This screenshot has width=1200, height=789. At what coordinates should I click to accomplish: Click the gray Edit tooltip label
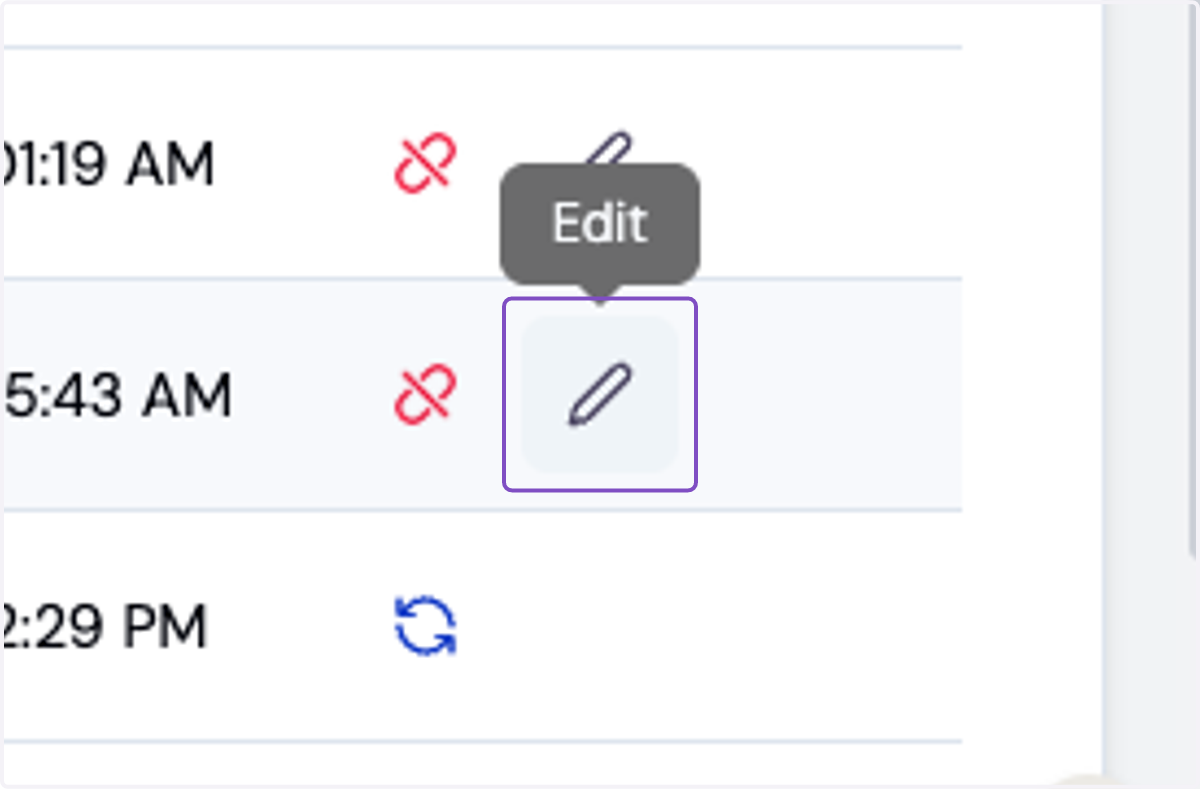[600, 224]
